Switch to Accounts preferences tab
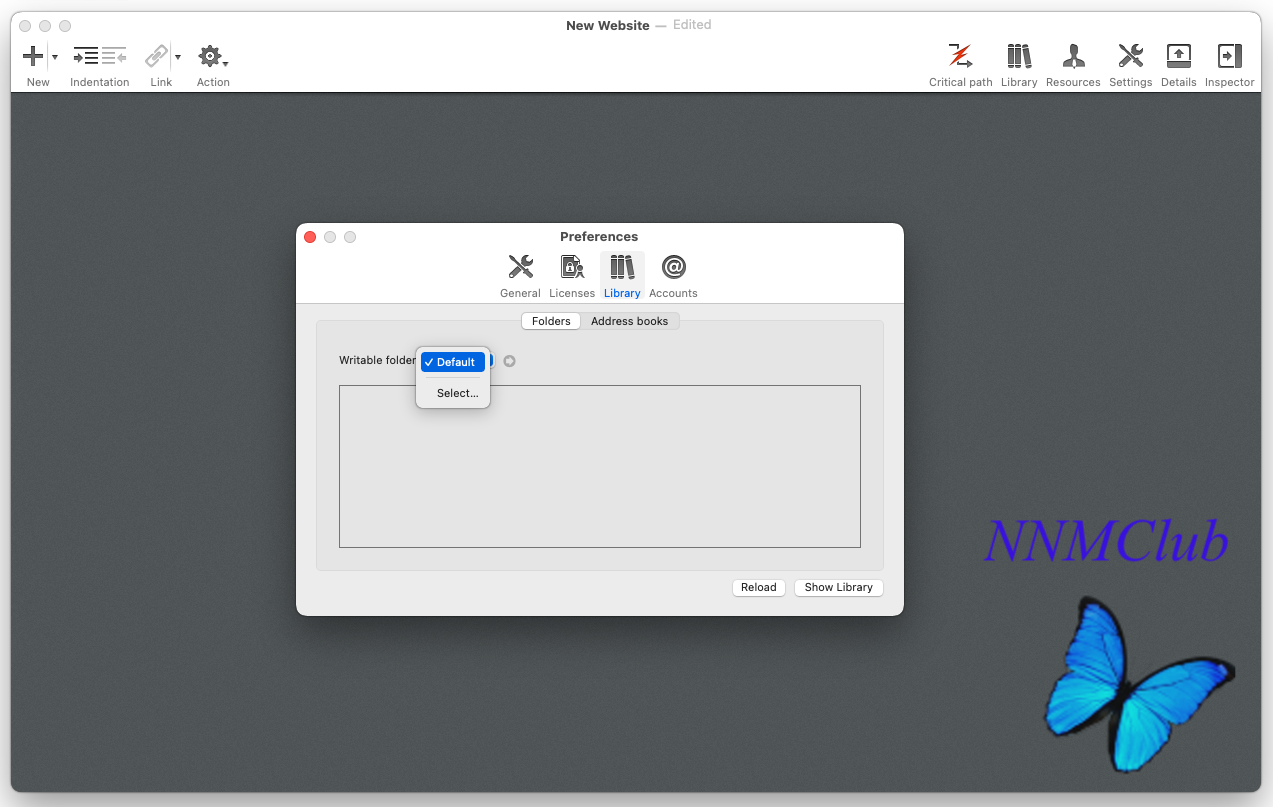The width and height of the screenshot is (1273, 807). (x=673, y=276)
